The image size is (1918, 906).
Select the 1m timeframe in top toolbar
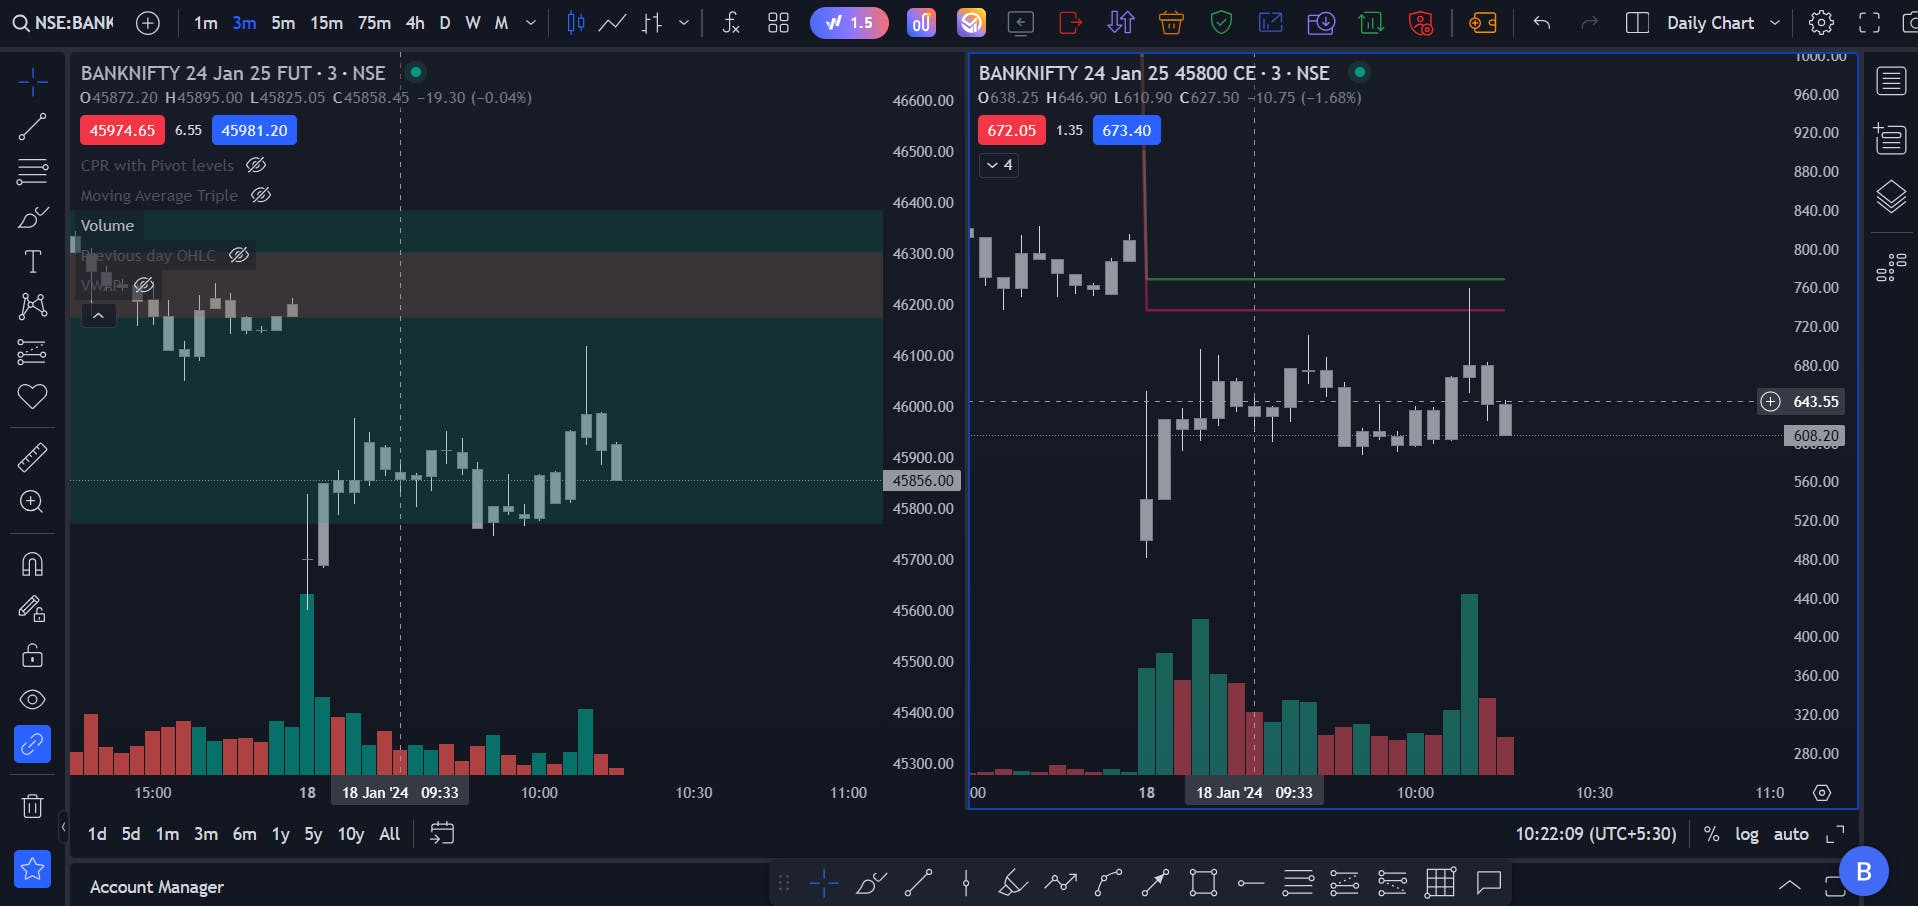[205, 23]
